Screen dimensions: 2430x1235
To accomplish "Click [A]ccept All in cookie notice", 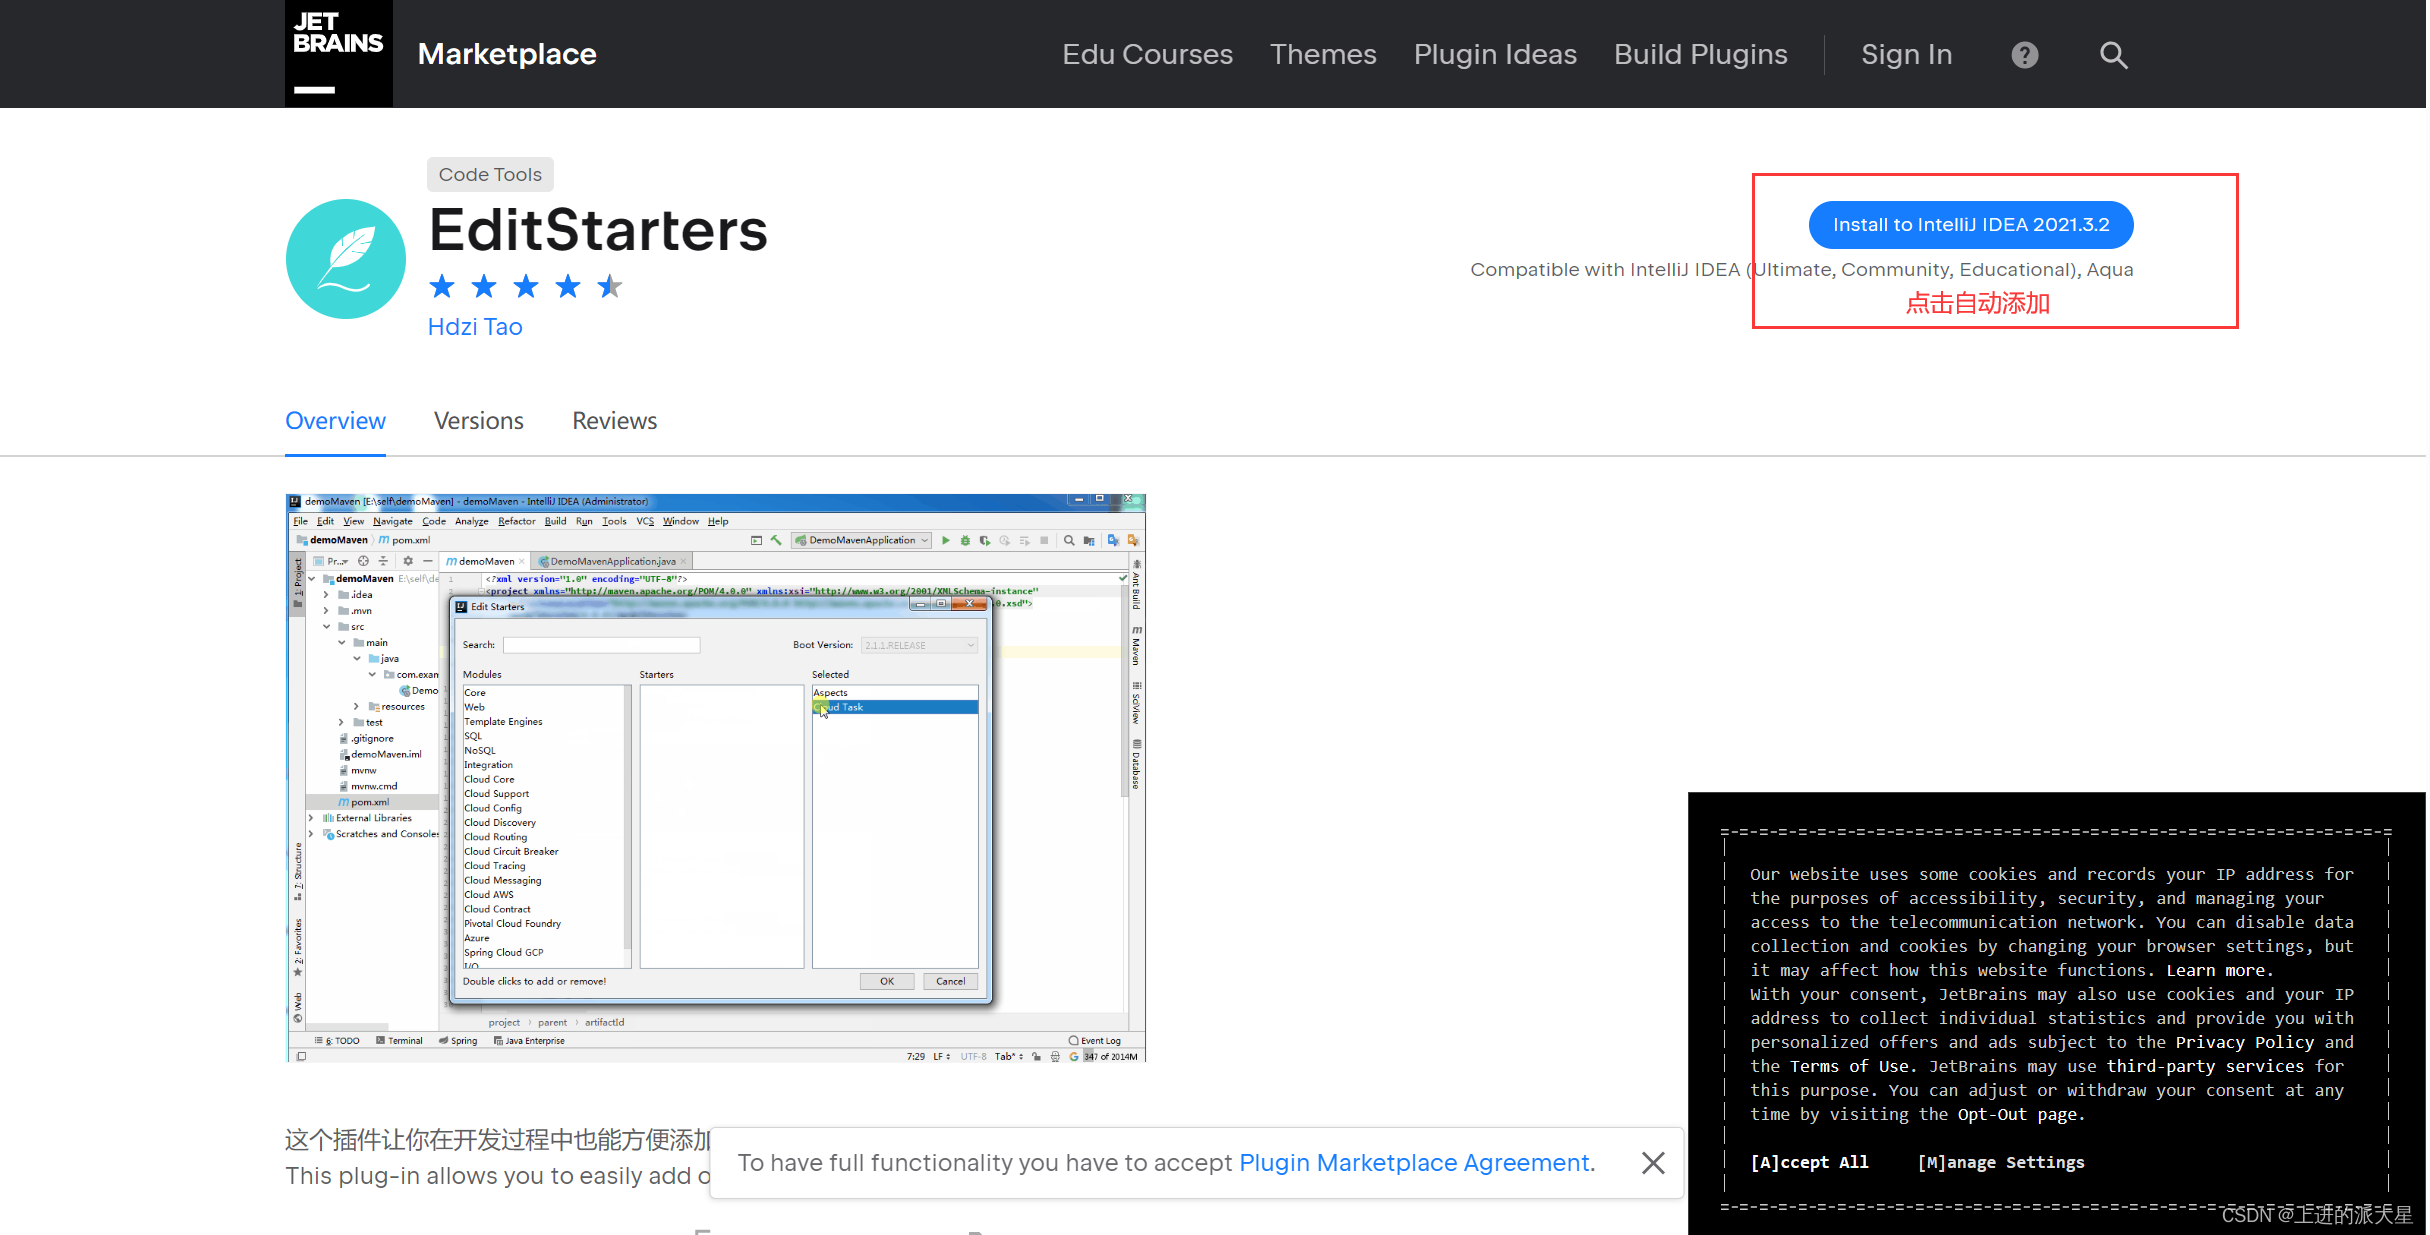I will tap(1809, 1162).
